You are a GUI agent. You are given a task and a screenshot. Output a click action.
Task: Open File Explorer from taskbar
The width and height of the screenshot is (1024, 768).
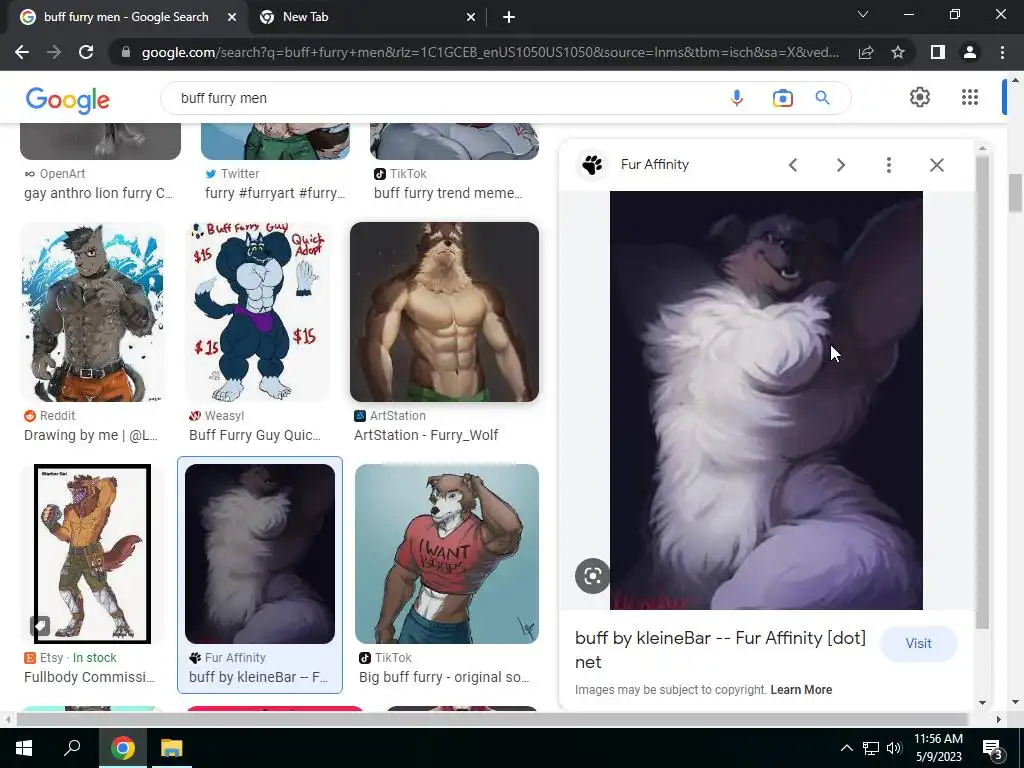172,748
